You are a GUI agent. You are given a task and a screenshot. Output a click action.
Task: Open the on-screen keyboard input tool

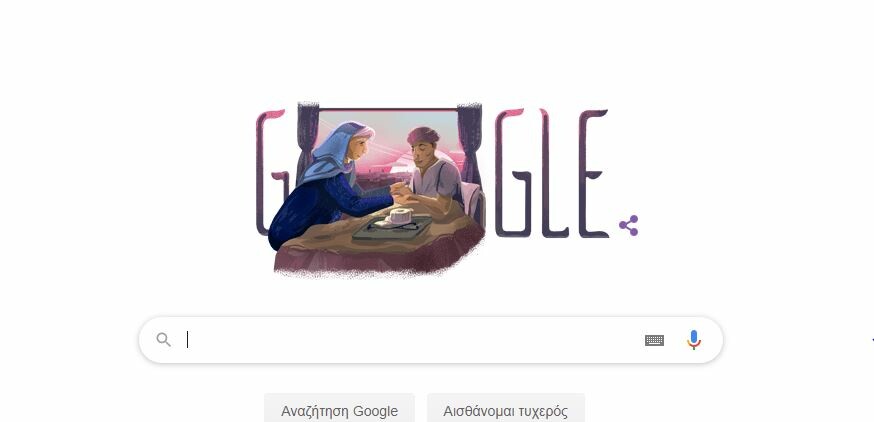click(x=654, y=340)
